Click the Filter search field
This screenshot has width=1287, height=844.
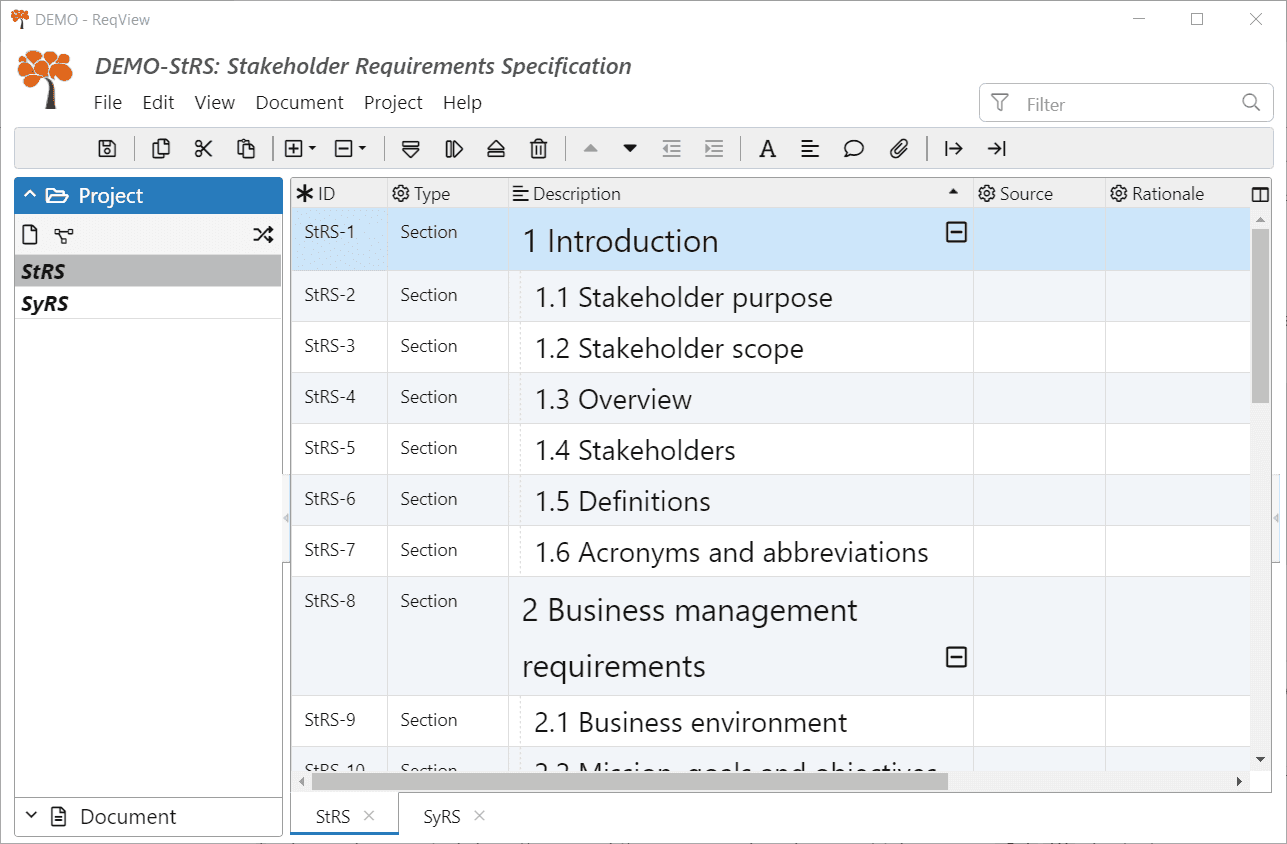coord(1120,104)
